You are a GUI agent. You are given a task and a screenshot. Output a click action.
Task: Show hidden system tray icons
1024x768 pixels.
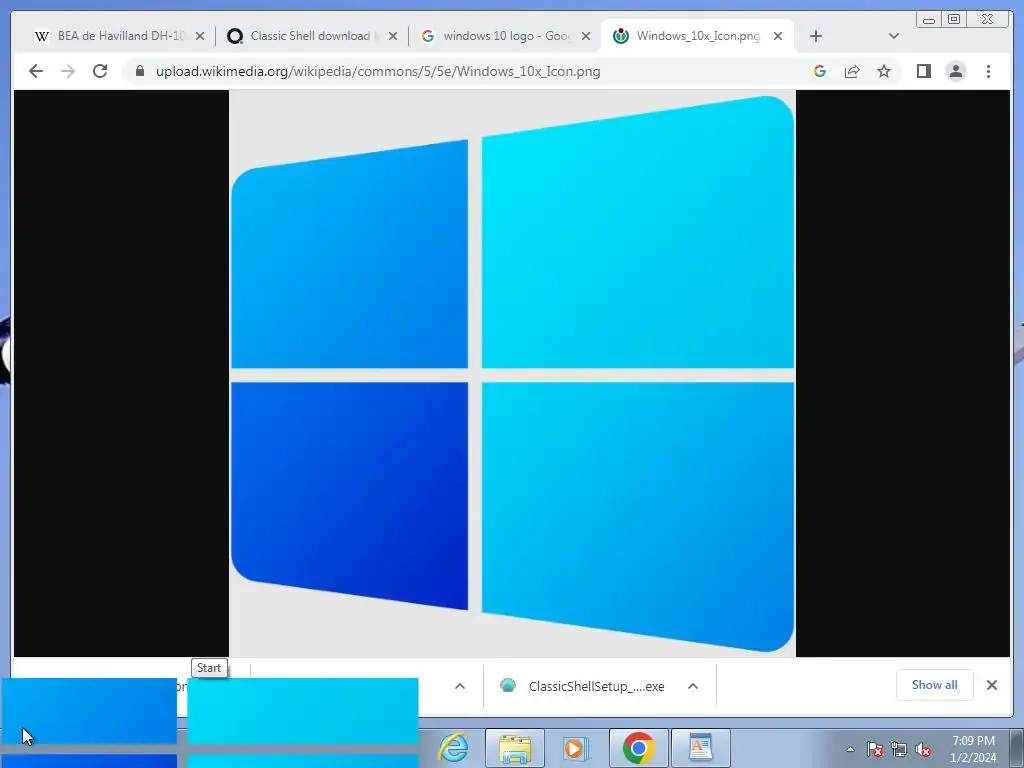click(x=850, y=749)
